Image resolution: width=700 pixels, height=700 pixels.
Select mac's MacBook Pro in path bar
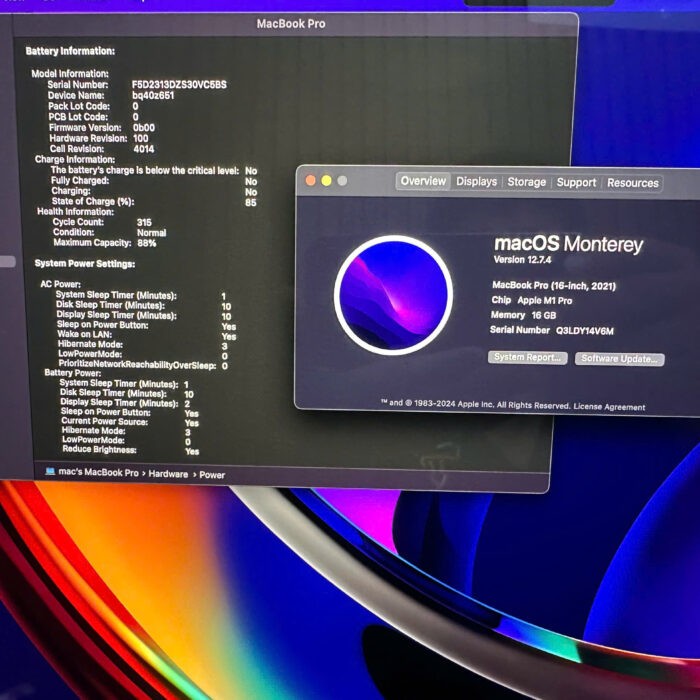click(x=98, y=472)
